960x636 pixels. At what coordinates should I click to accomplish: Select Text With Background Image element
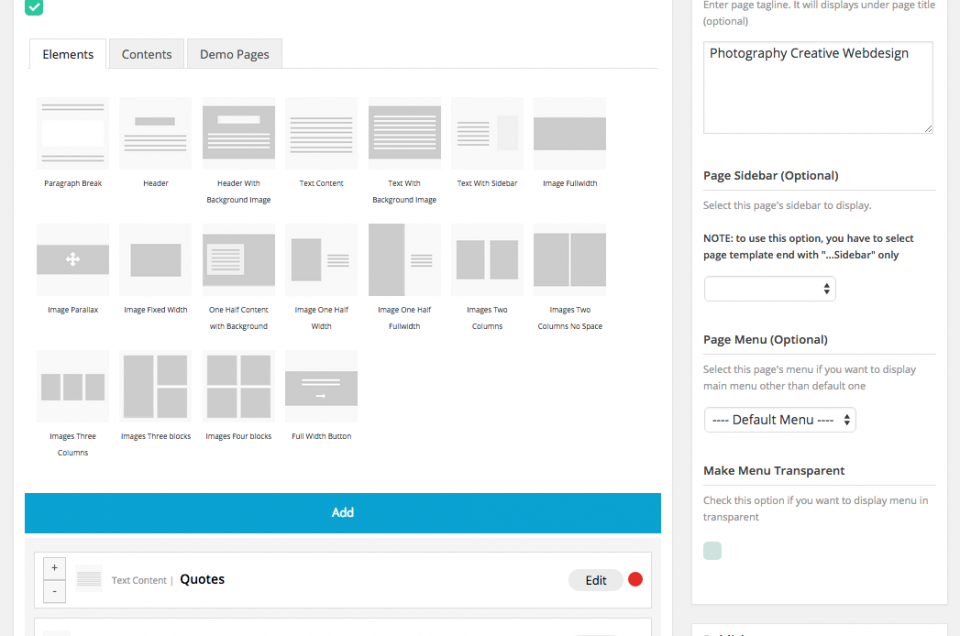point(405,133)
